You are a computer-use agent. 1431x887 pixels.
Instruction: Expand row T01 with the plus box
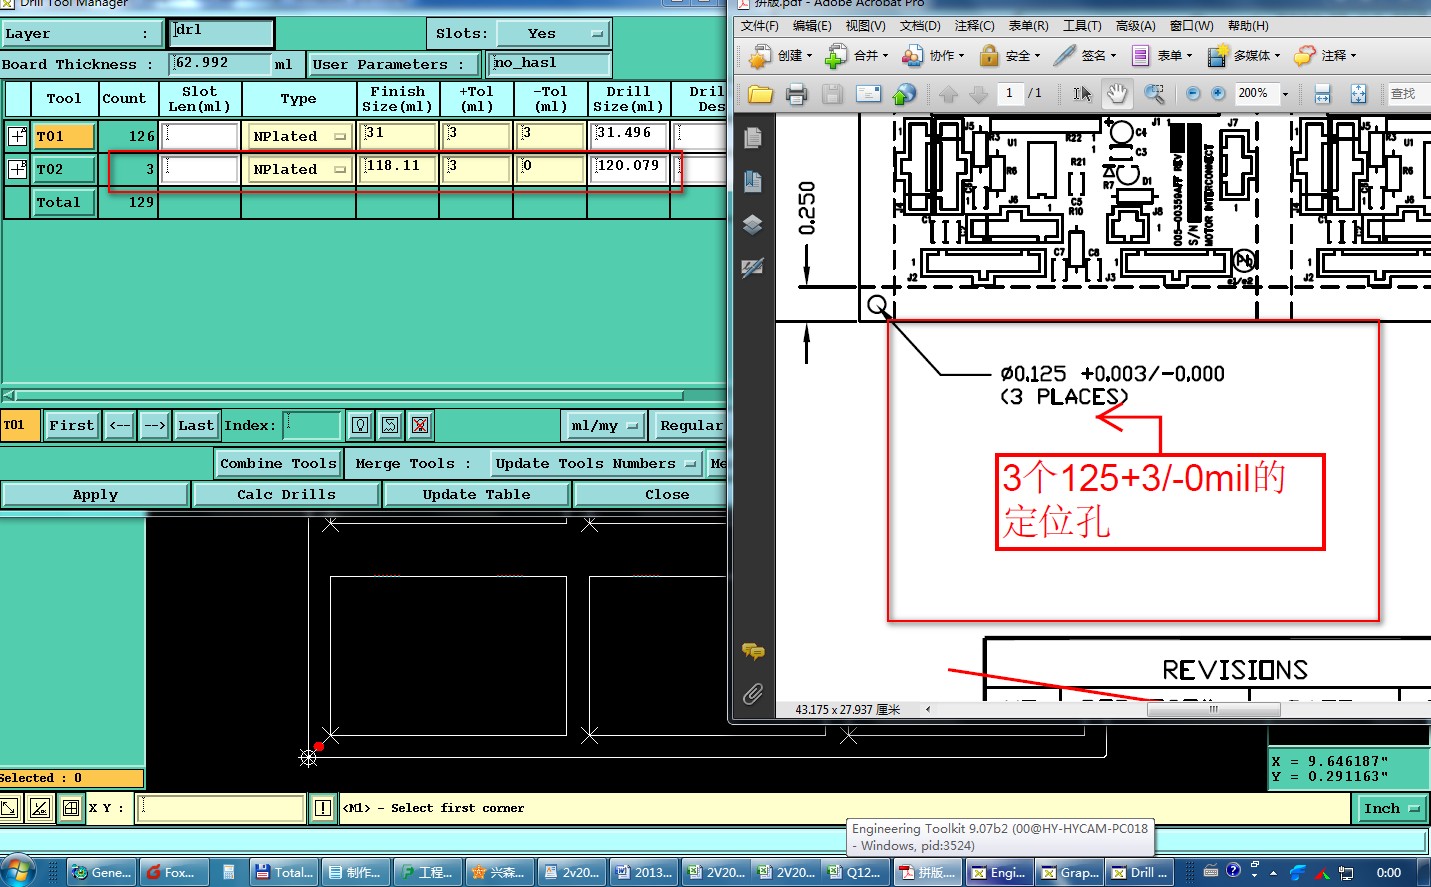click(17, 136)
